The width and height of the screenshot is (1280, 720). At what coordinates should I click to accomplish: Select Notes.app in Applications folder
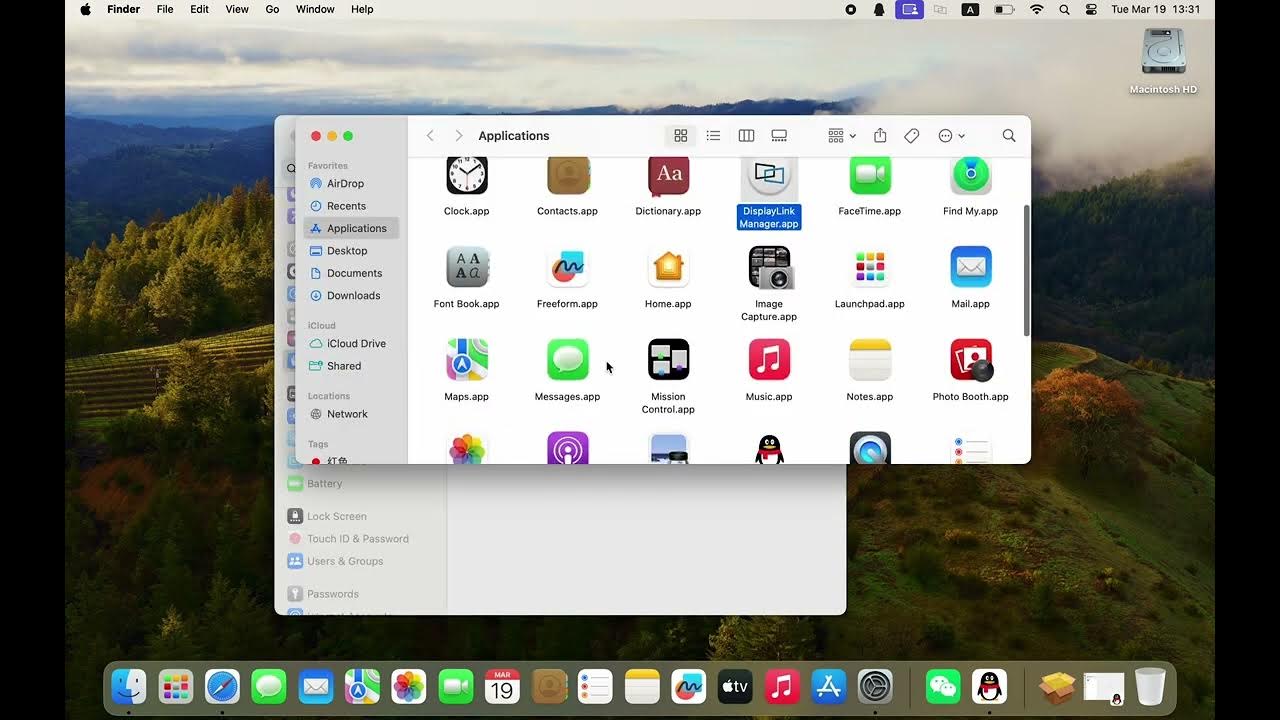tap(870, 360)
